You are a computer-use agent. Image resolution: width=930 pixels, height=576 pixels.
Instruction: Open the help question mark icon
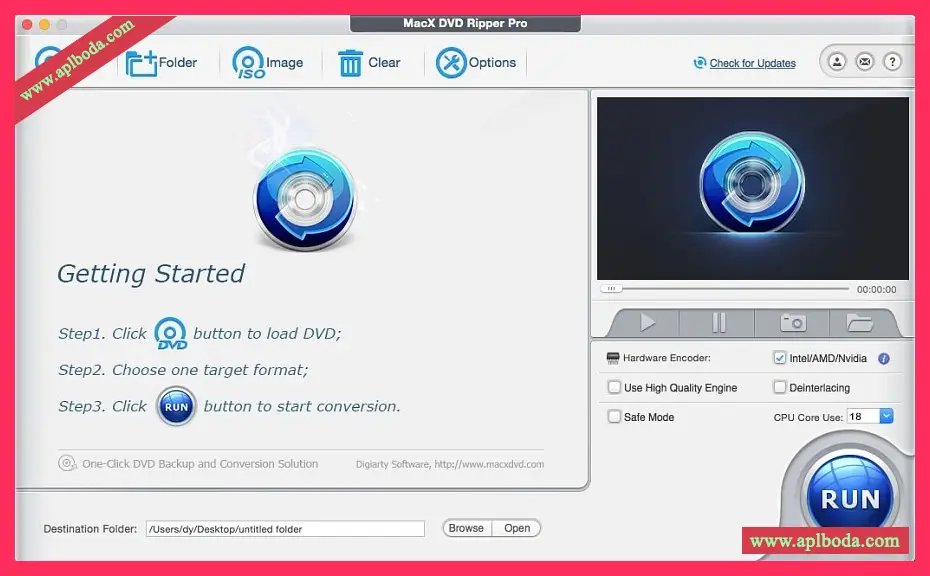pyautogui.click(x=892, y=62)
